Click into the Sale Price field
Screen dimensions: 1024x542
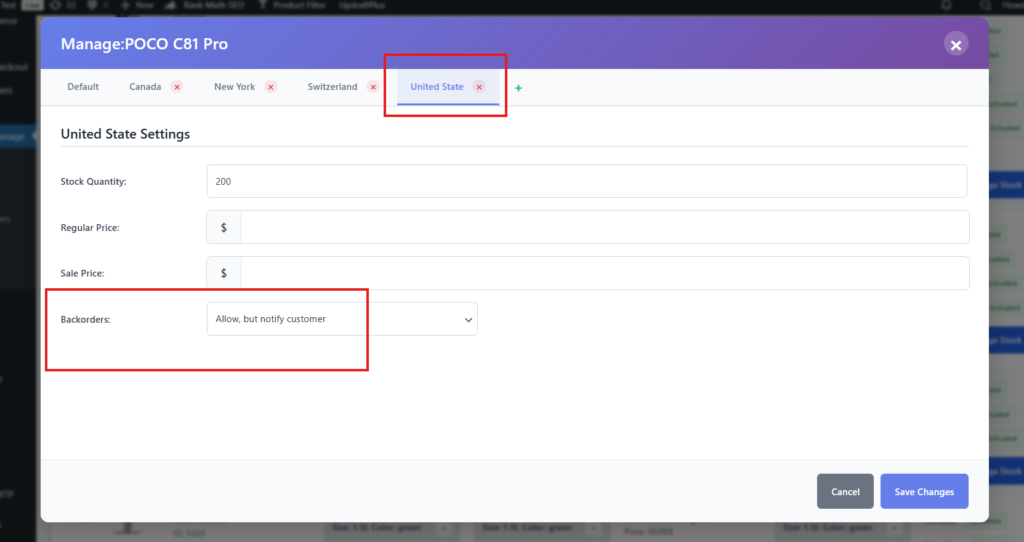coord(605,273)
